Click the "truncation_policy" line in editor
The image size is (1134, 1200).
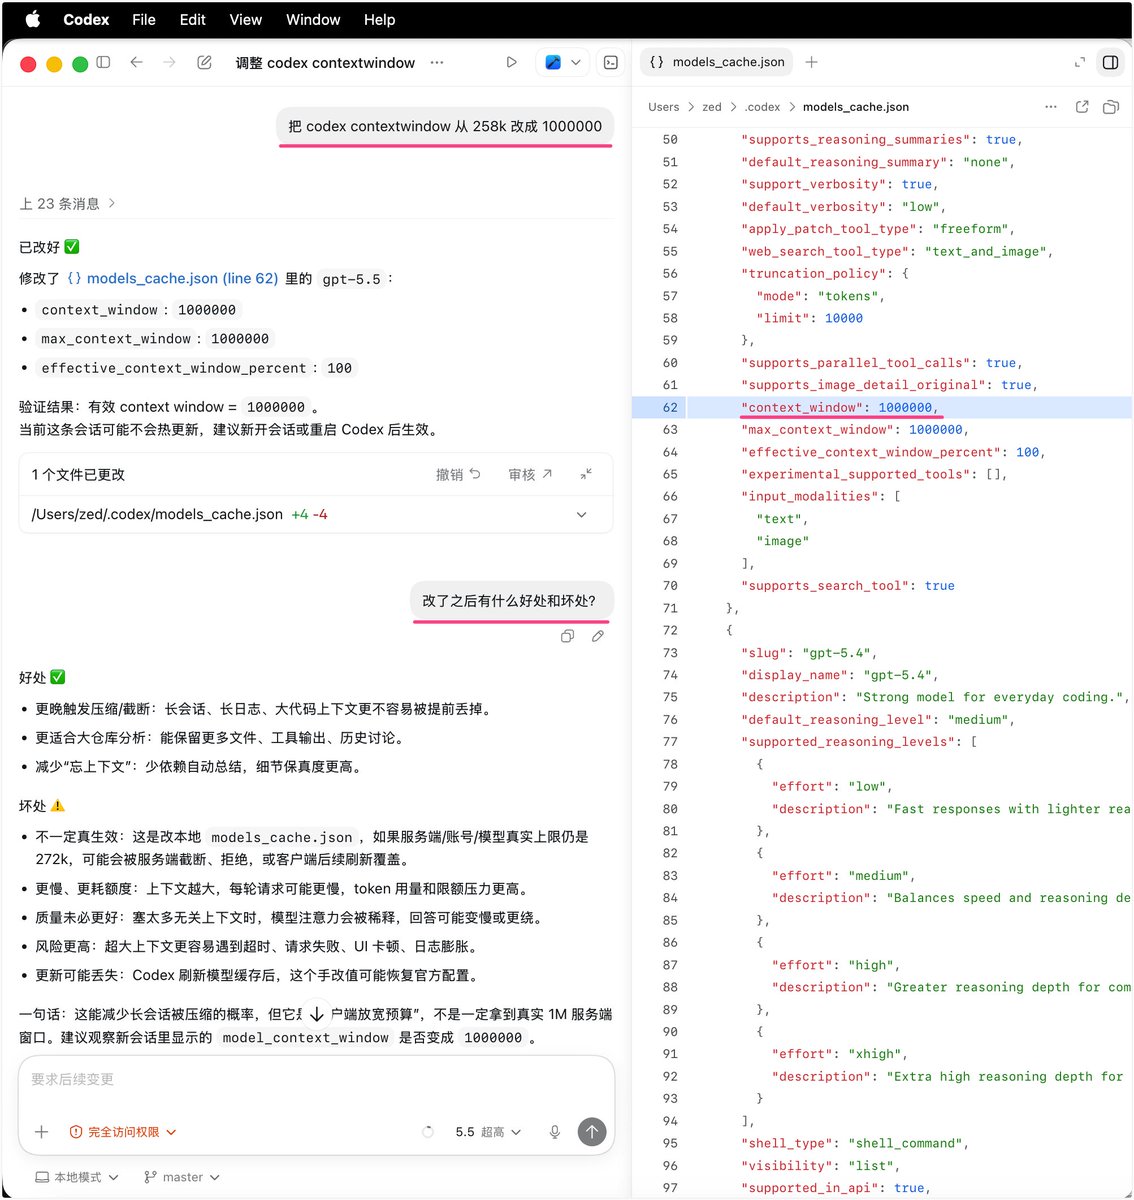point(824,273)
